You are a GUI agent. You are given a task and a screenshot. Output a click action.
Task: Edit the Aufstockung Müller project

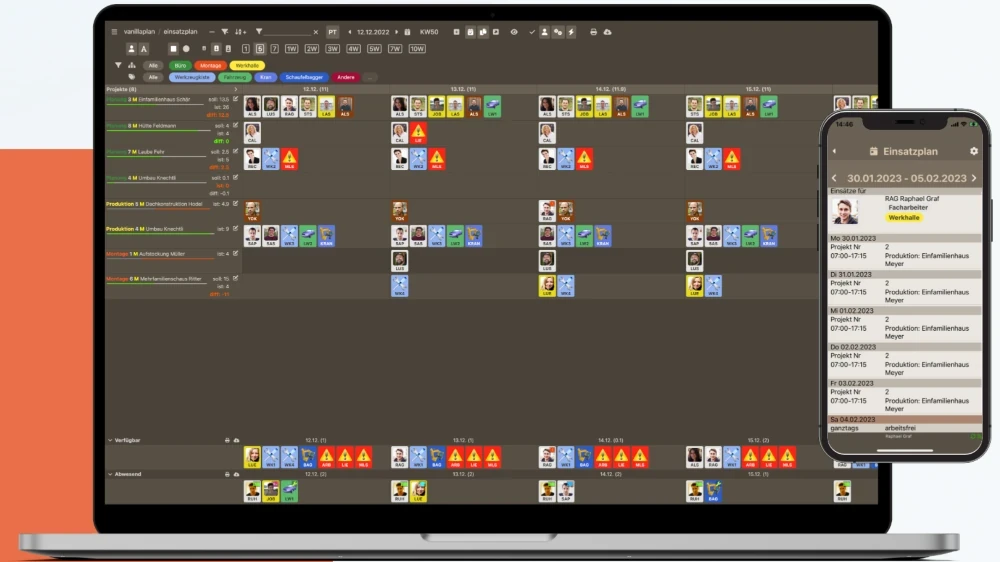pyautogui.click(x=235, y=254)
